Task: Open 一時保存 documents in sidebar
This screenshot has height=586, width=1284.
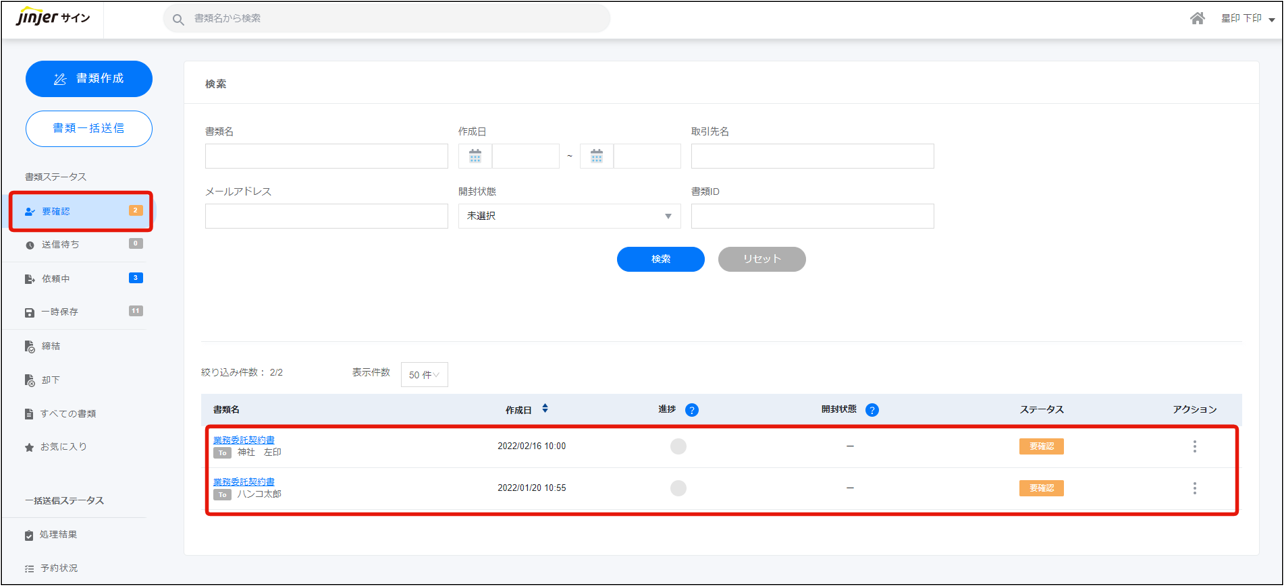Action: [60, 312]
